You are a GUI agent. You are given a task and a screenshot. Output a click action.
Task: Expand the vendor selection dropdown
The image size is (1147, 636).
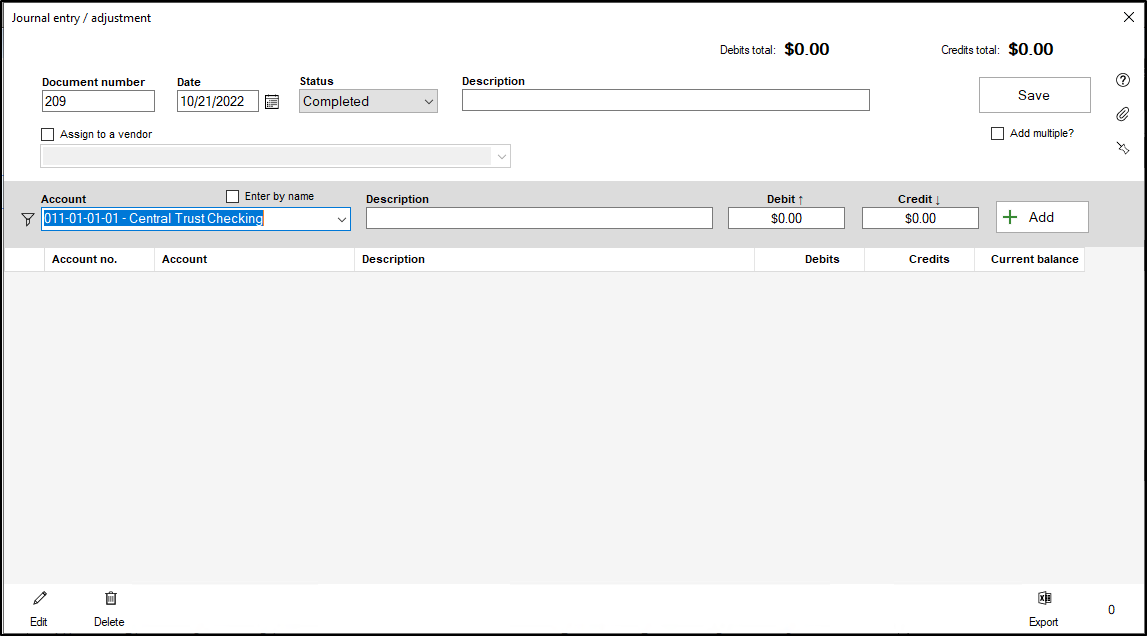[x=501, y=157]
